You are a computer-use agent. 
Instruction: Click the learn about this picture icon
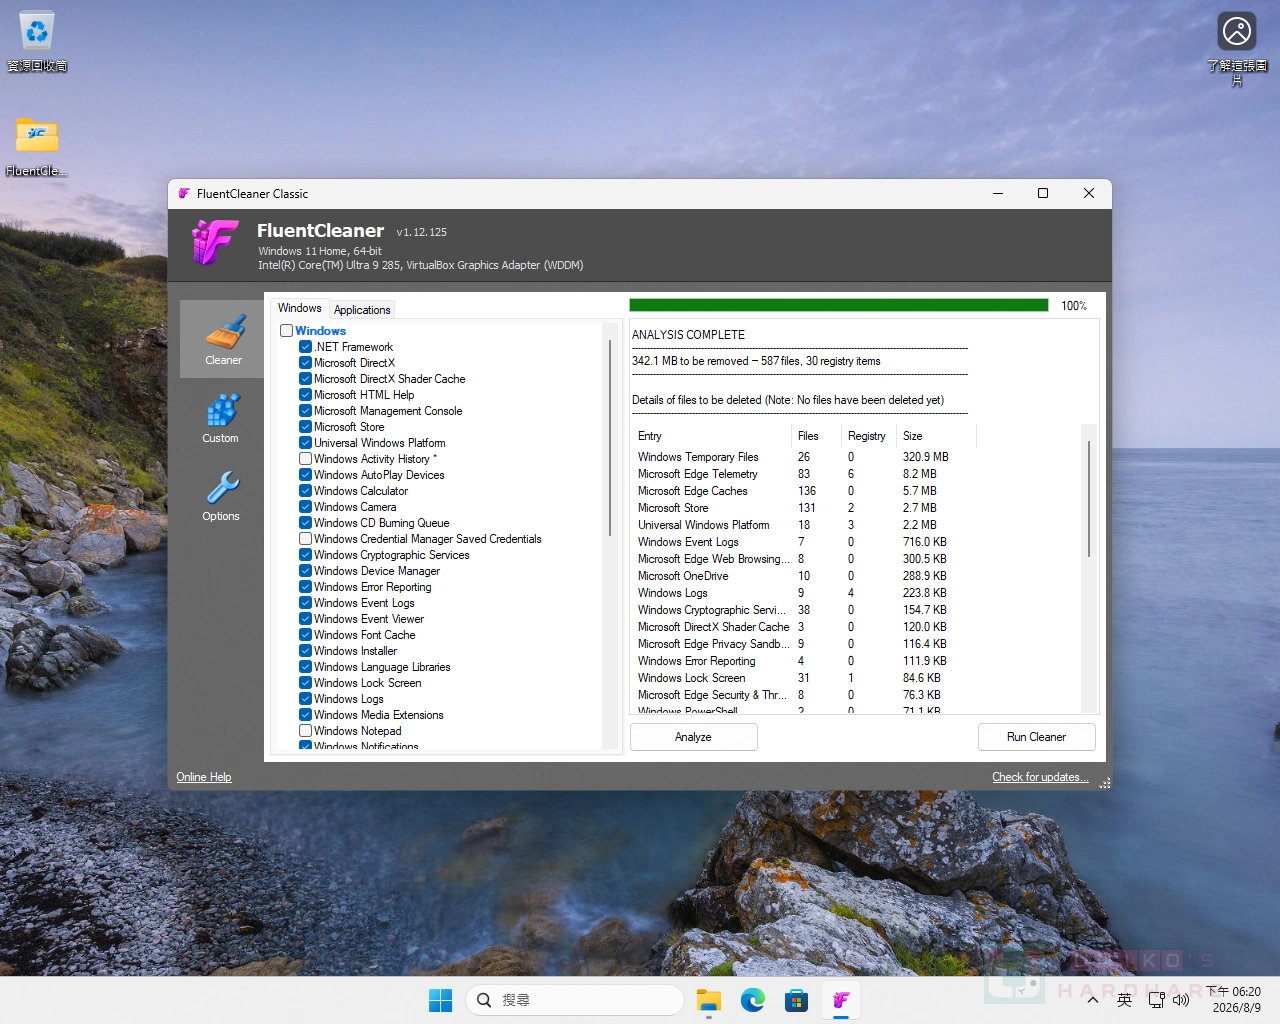coord(1237,48)
